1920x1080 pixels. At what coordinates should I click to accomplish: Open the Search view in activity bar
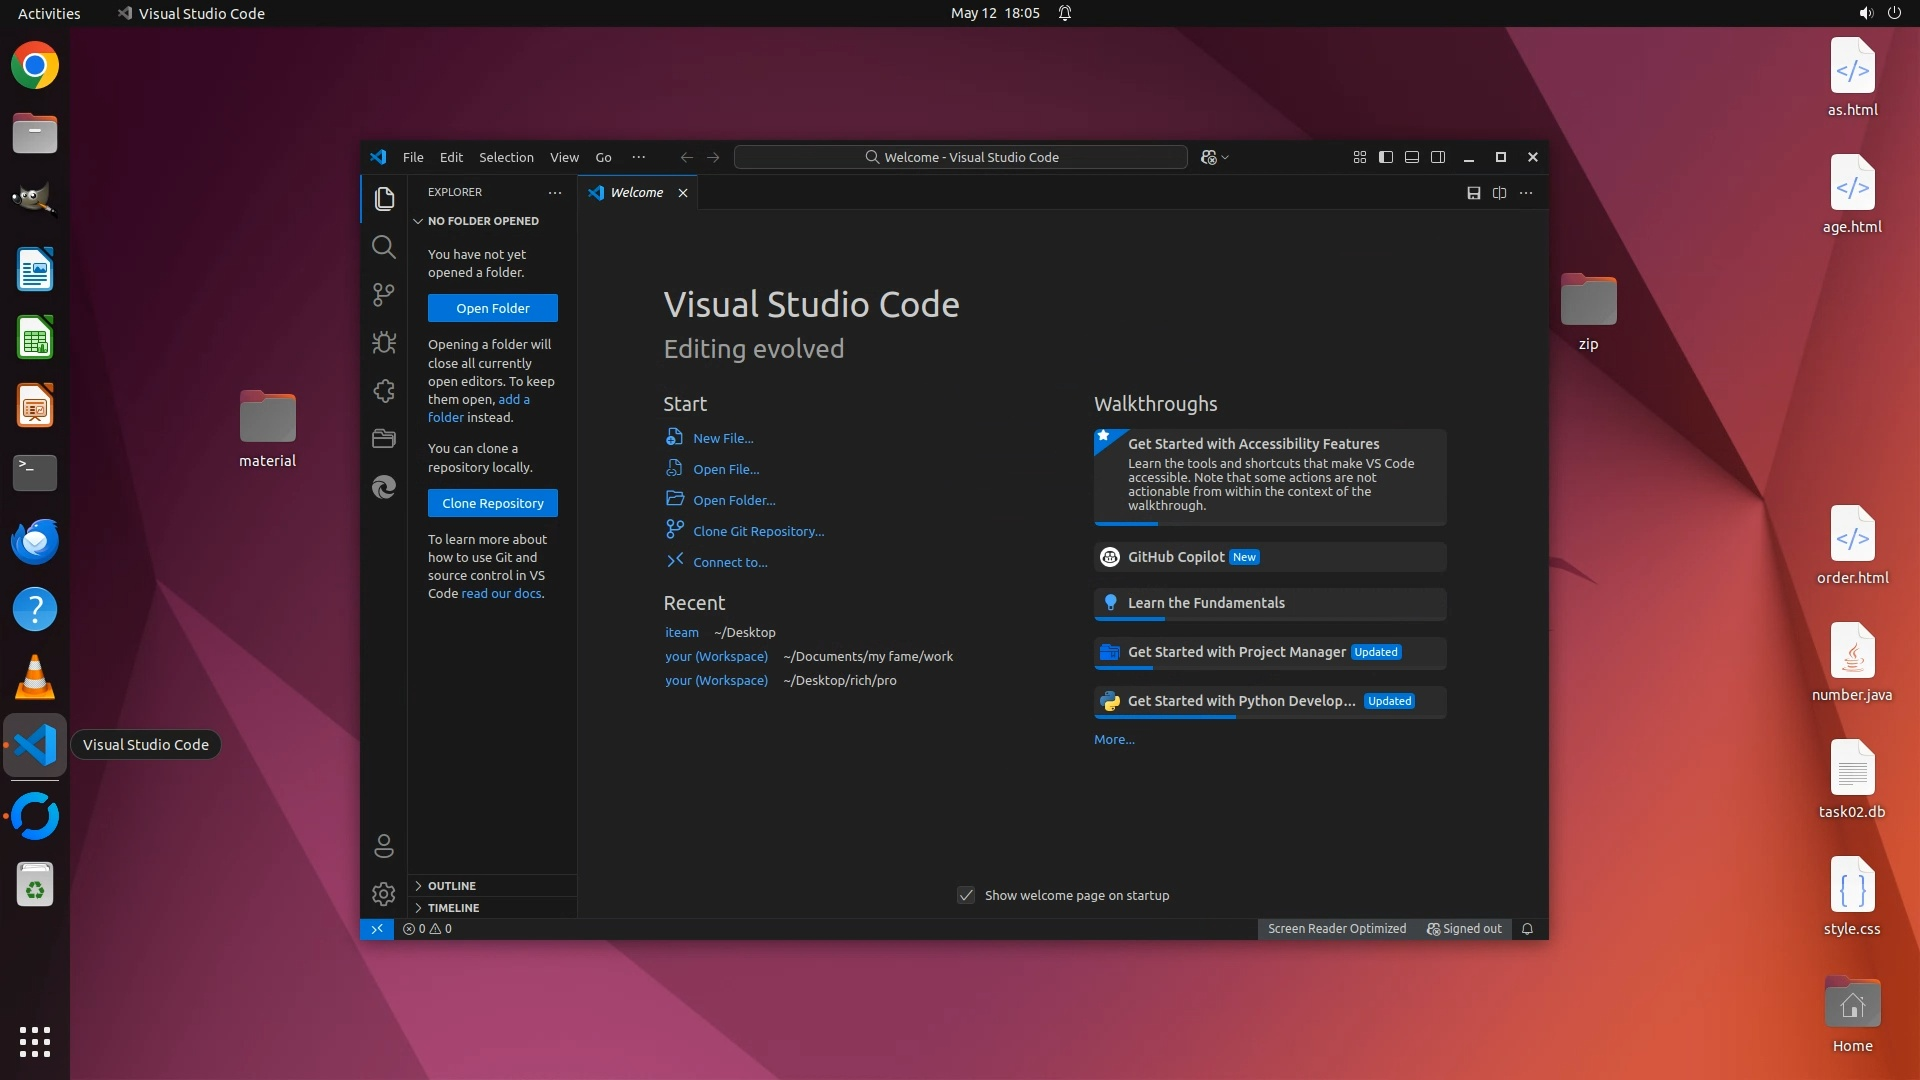(x=383, y=246)
